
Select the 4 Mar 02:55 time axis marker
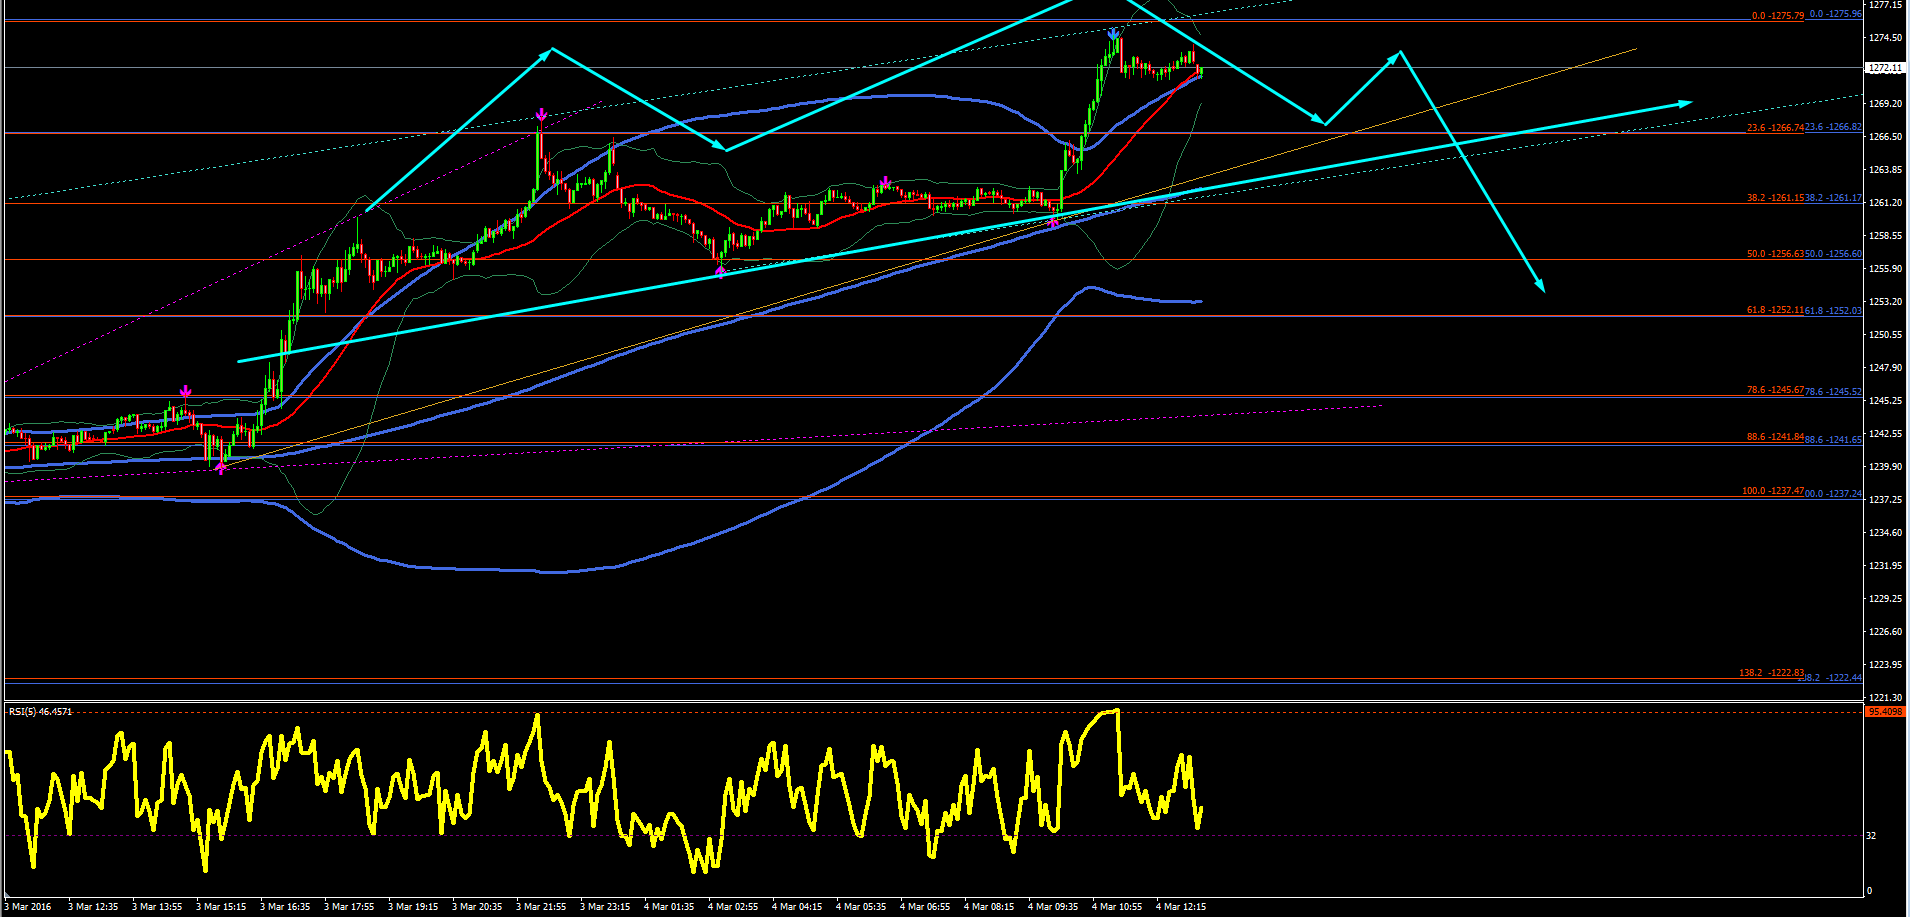pyautogui.click(x=733, y=907)
